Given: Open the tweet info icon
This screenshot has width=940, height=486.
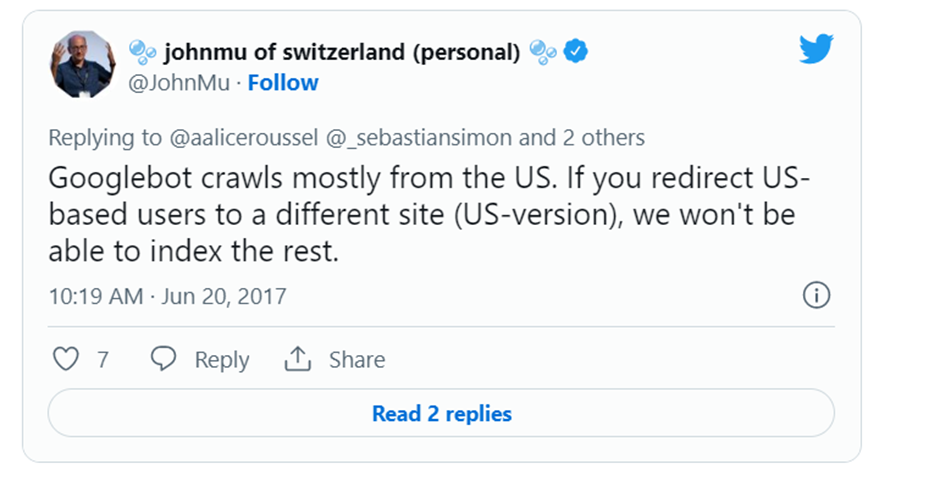Looking at the screenshot, I should point(817,295).
